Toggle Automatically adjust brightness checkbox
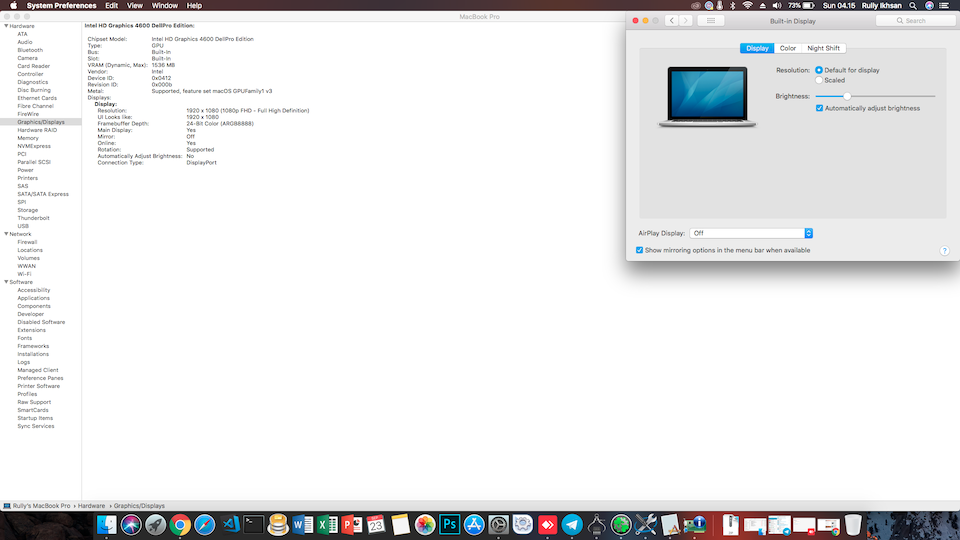Viewport: 960px width, 540px height. [x=819, y=108]
